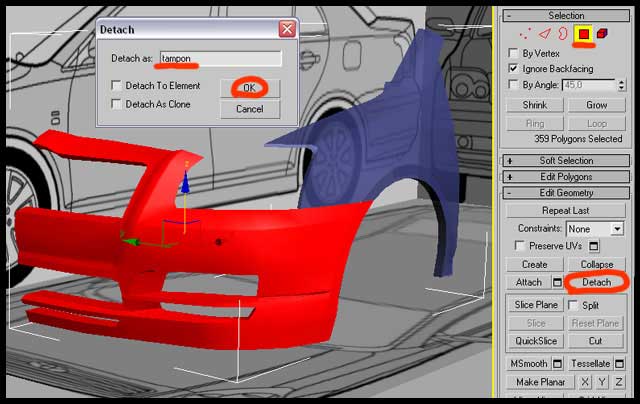Image resolution: width=640 pixels, height=404 pixels.
Task: Enable Detach As Clone checkbox
Action: pyautogui.click(x=117, y=103)
